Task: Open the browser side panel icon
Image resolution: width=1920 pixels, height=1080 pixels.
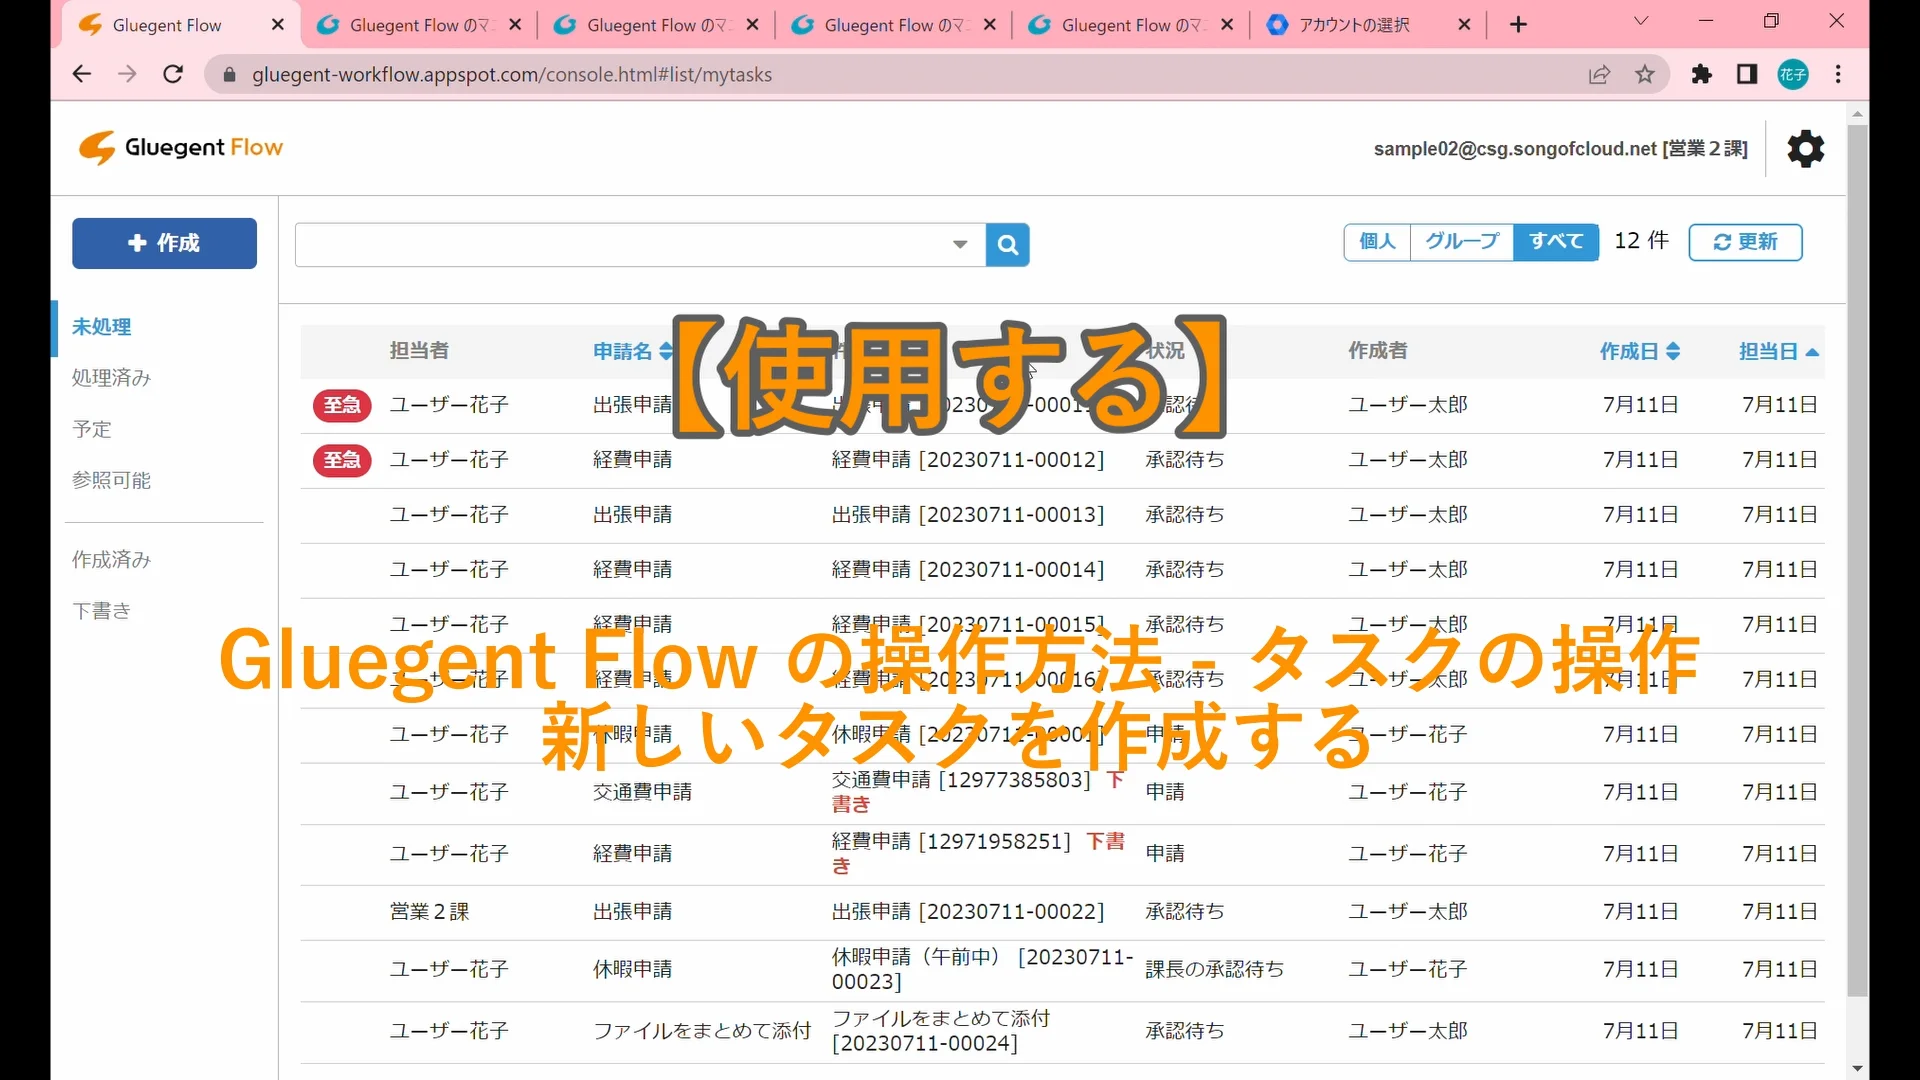Action: pyautogui.click(x=1747, y=75)
